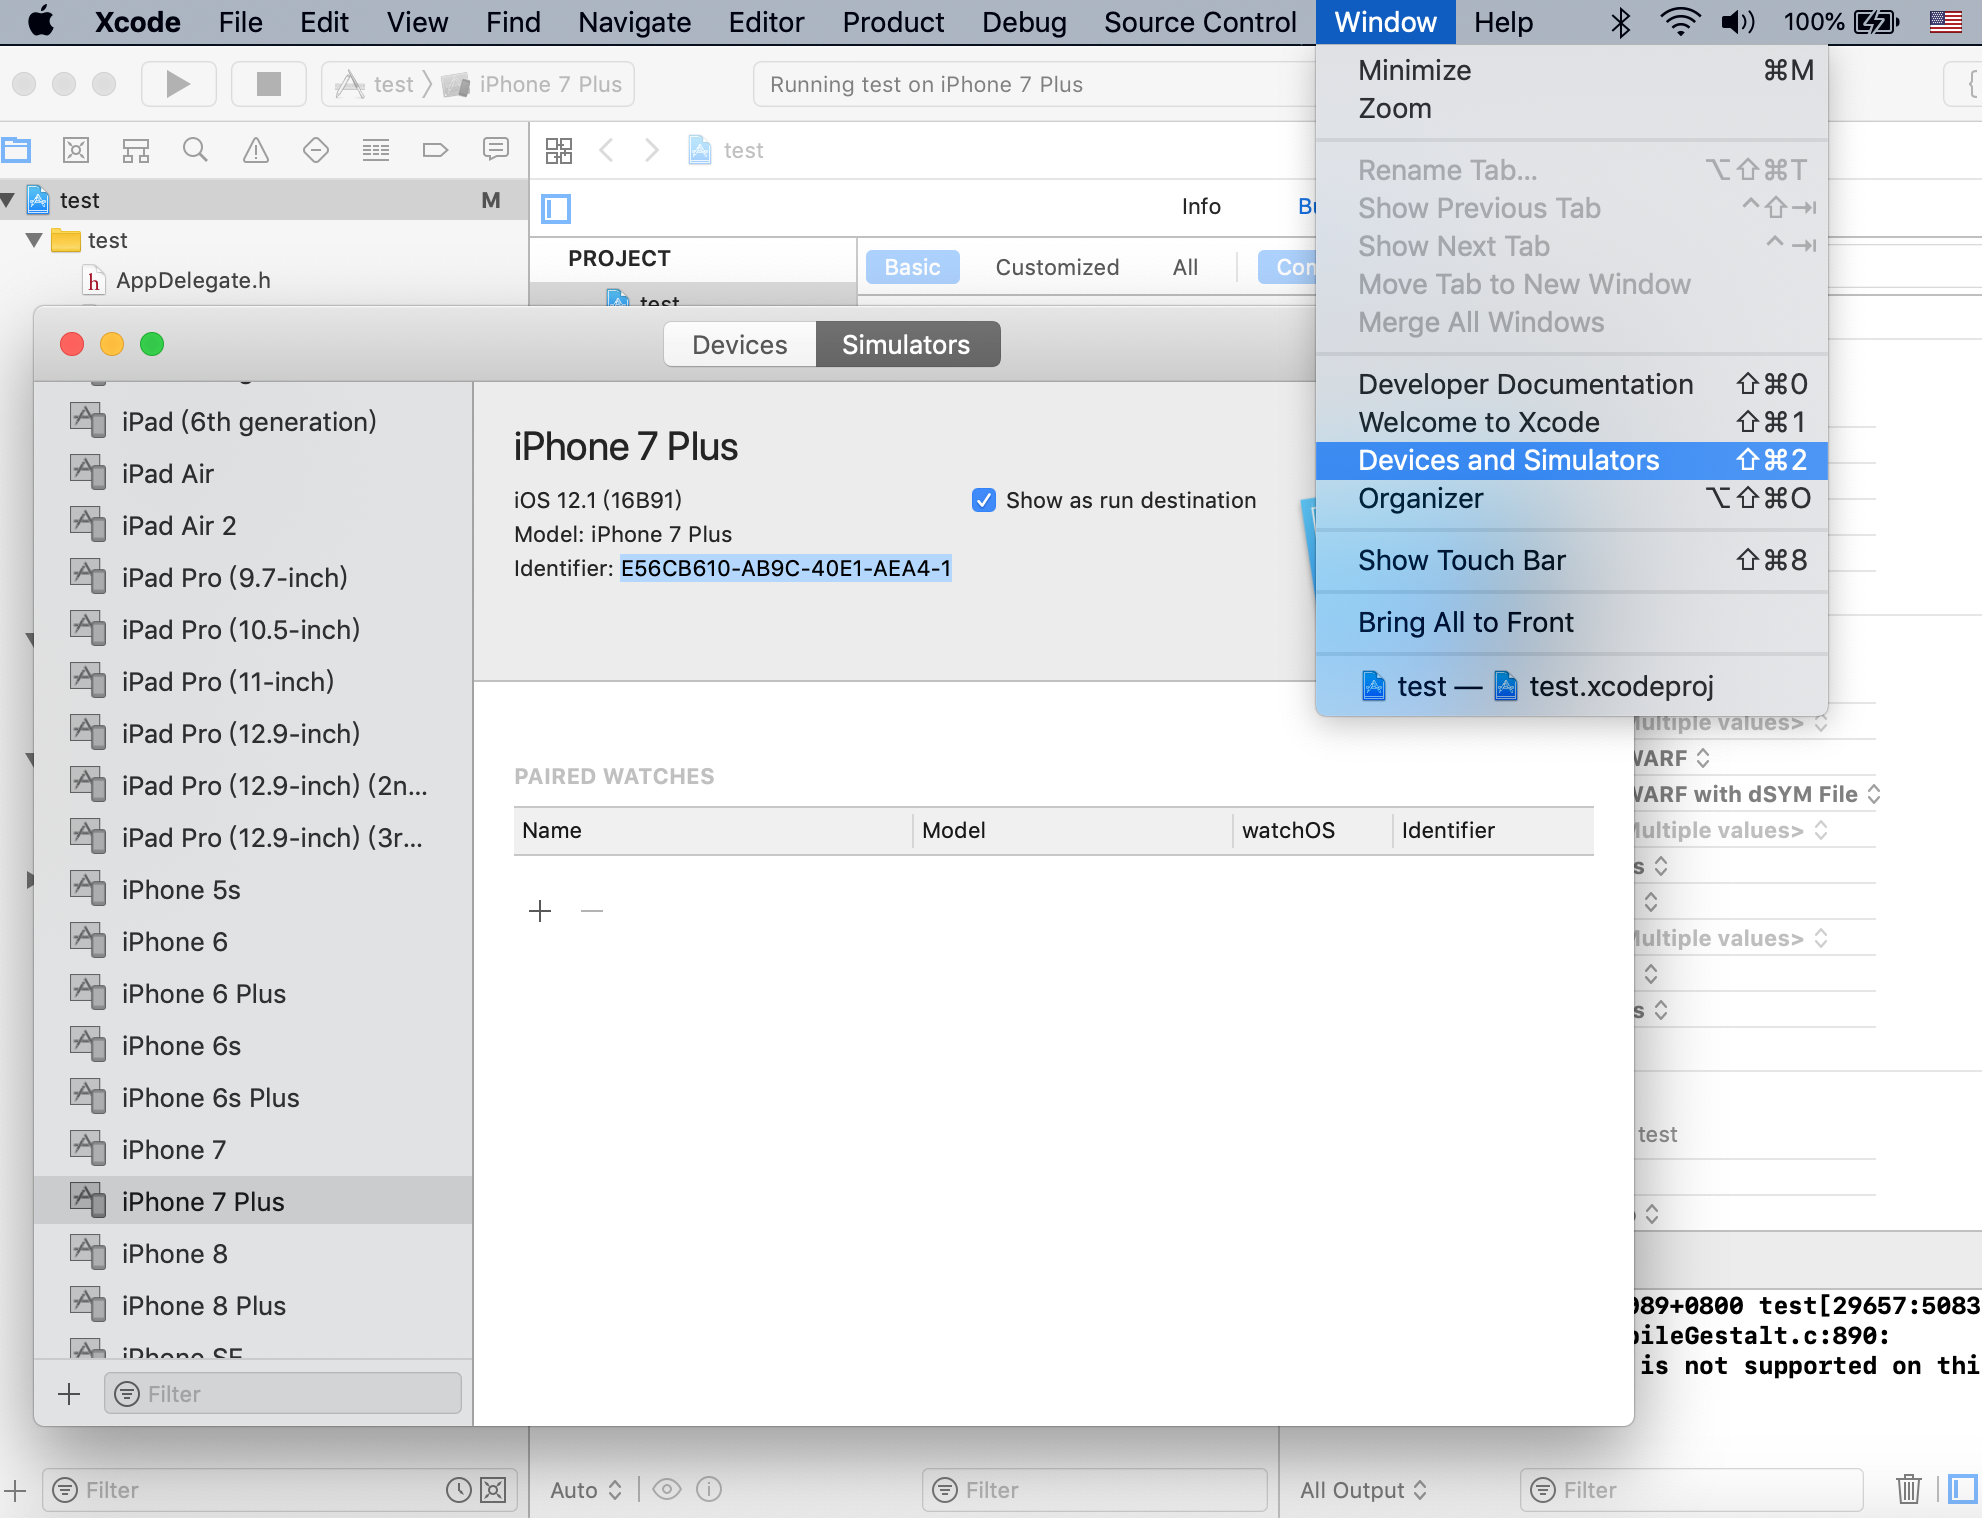Click the related items grid icon

(x=559, y=150)
